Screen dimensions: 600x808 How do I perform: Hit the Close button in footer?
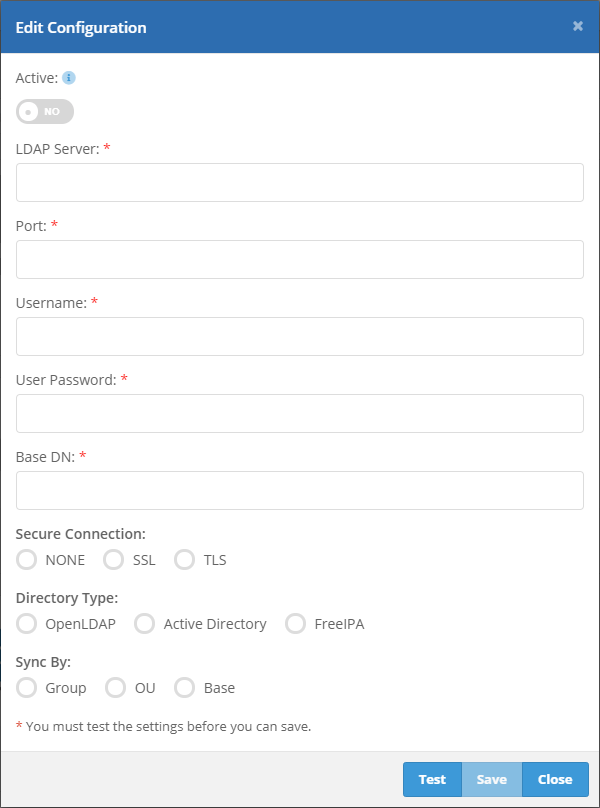[x=555, y=780]
